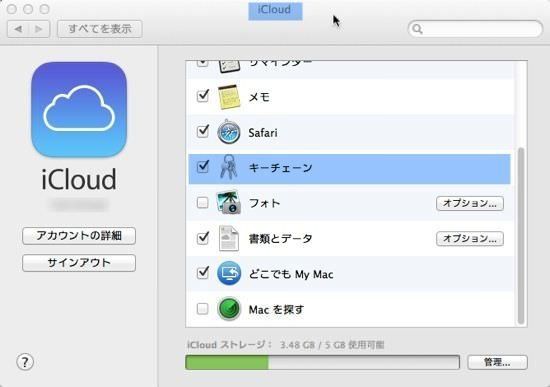Click the iCloud storage usage bar
Viewport: 550px width, 387px height.
[322, 362]
